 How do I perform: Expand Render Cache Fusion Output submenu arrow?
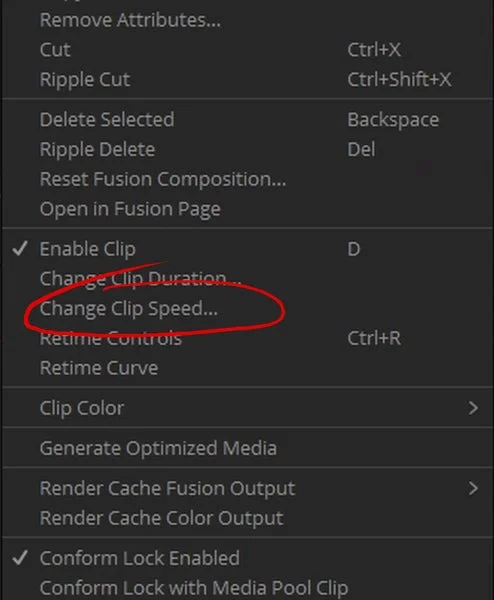473,488
